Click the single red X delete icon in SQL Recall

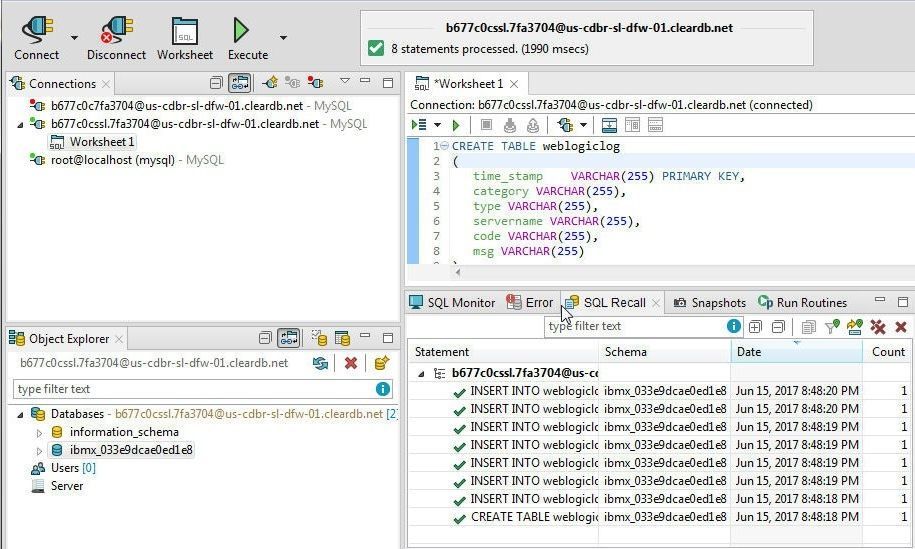point(901,327)
